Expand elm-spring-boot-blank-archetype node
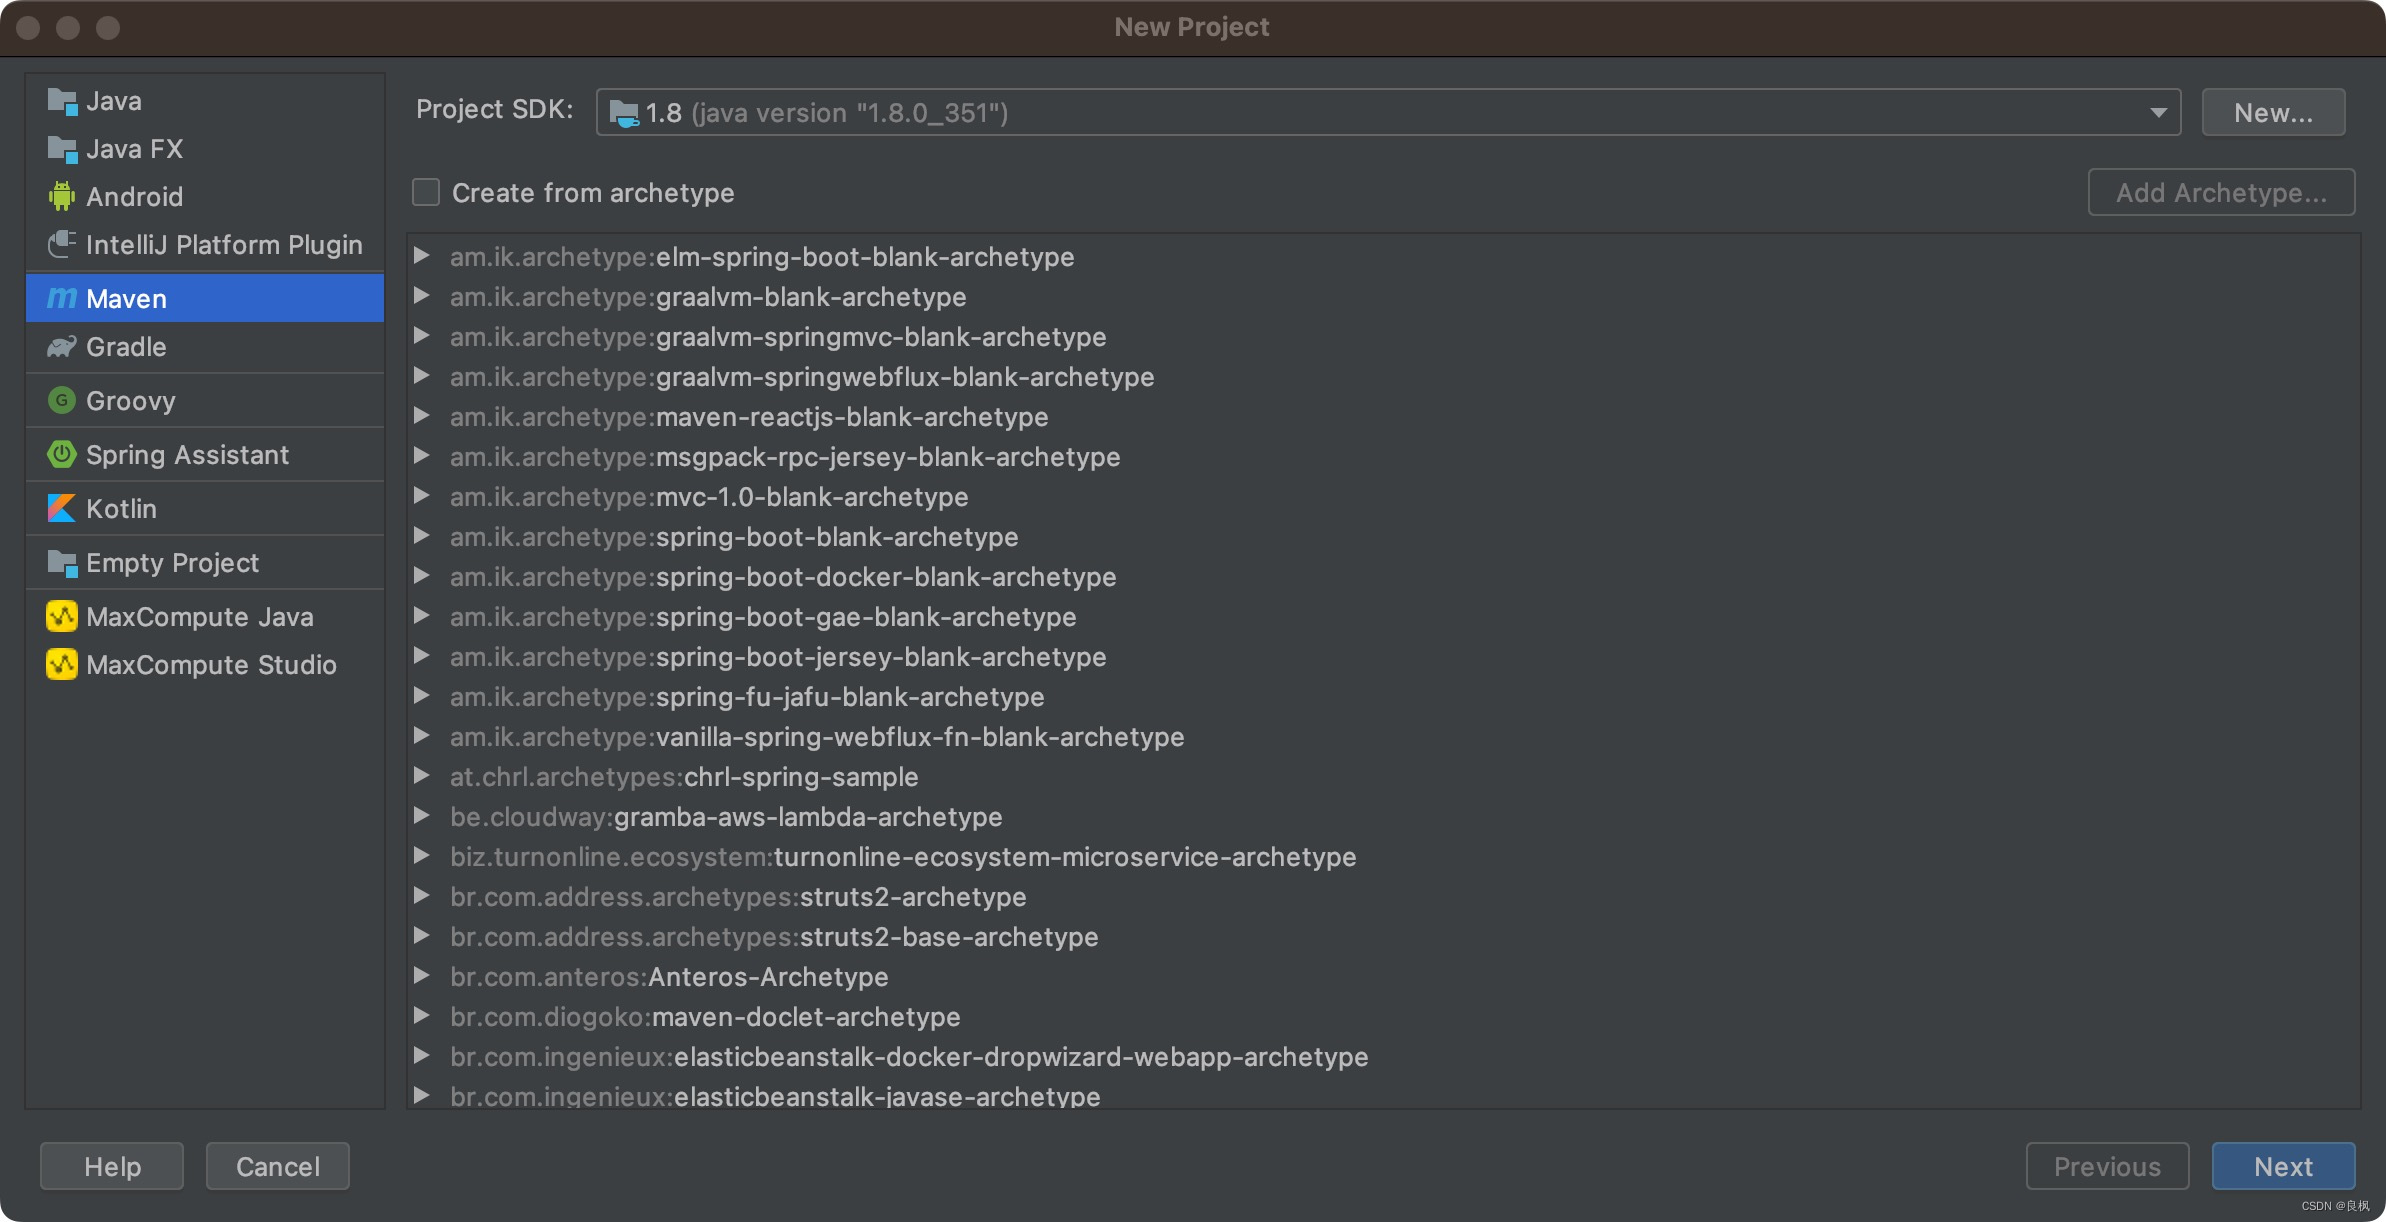The width and height of the screenshot is (2386, 1222). (x=422, y=256)
